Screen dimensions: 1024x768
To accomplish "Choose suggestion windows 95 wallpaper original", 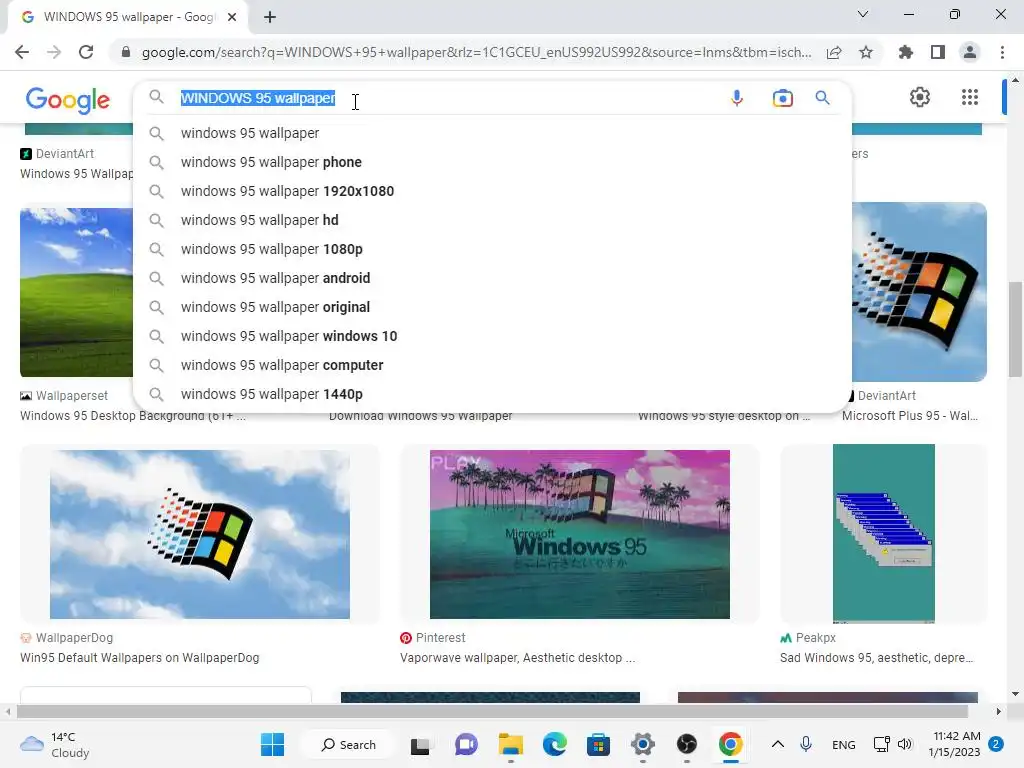I will (492, 307).
